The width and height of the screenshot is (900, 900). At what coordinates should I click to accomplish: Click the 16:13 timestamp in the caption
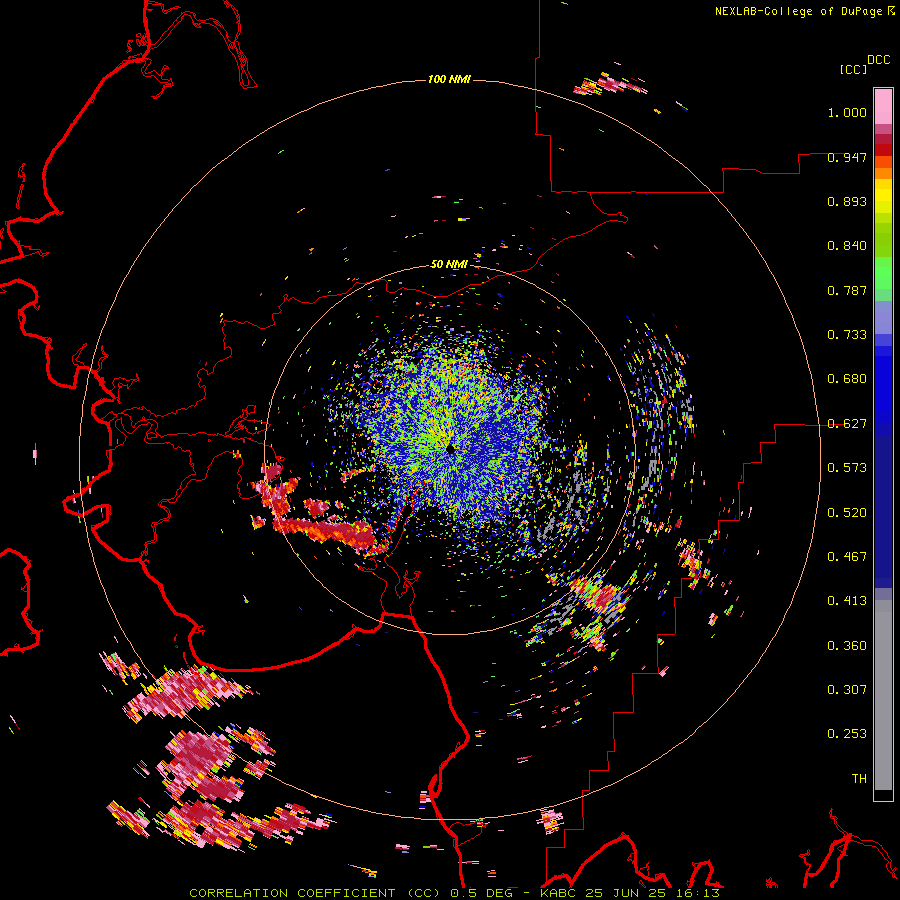(x=699, y=893)
